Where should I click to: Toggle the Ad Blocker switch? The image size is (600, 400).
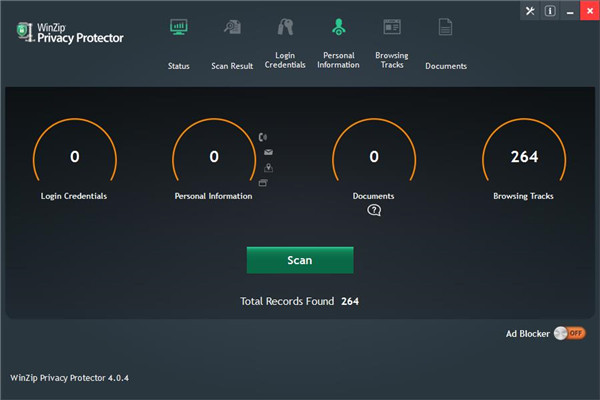[x=570, y=333]
